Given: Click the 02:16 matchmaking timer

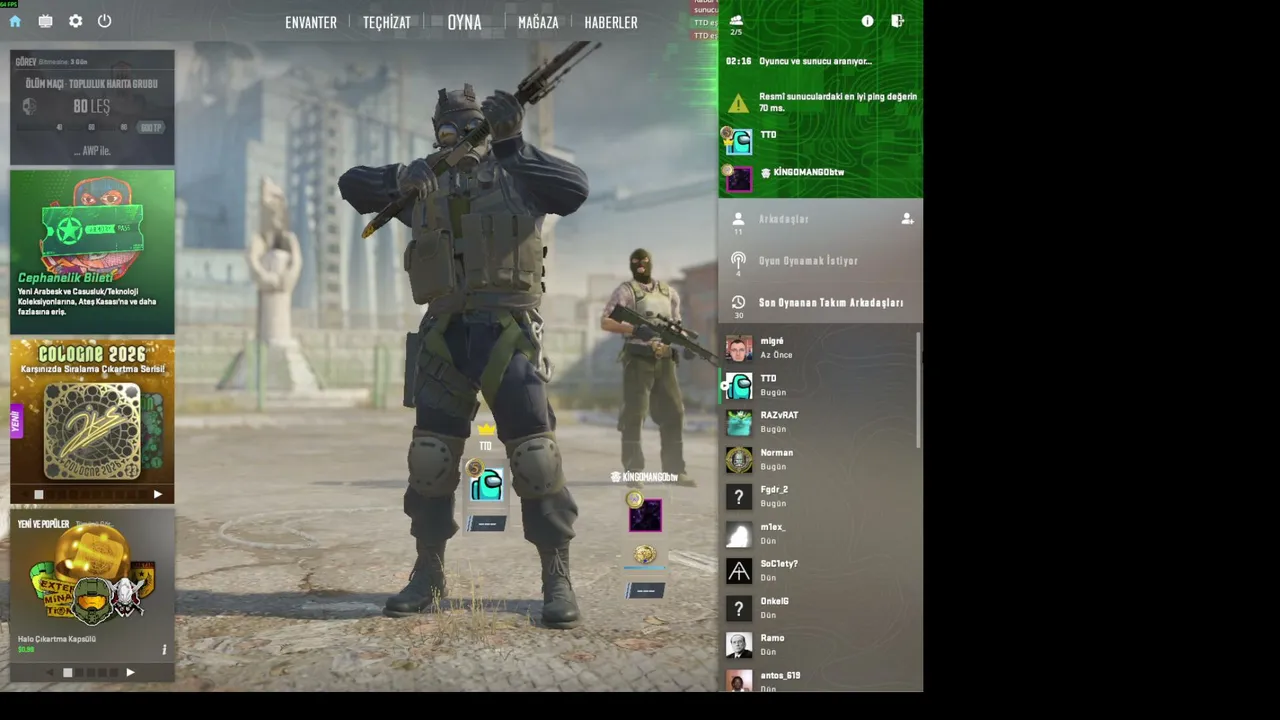Looking at the screenshot, I should 739,61.
